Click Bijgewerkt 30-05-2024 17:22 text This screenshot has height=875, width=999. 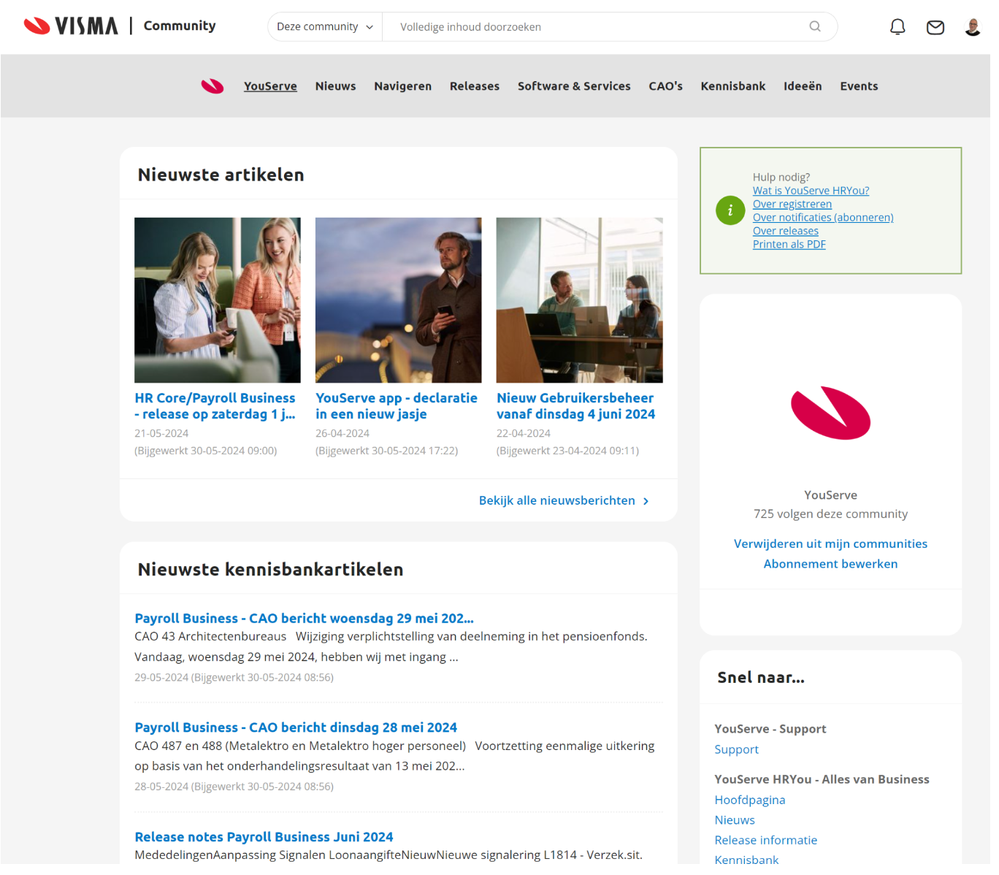pos(387,451)
